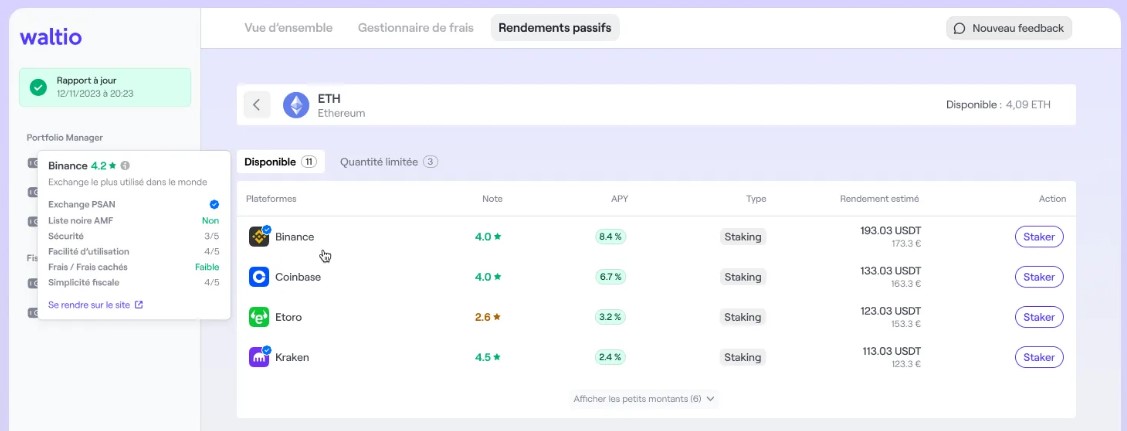
Task: Click the APY column header
Action: pos(620,199)
